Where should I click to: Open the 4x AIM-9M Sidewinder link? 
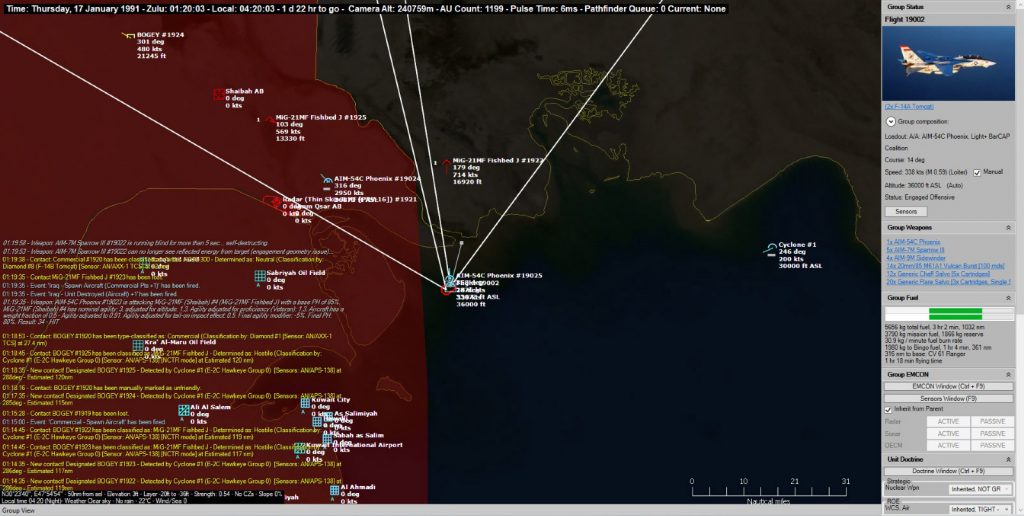[915, 258]
